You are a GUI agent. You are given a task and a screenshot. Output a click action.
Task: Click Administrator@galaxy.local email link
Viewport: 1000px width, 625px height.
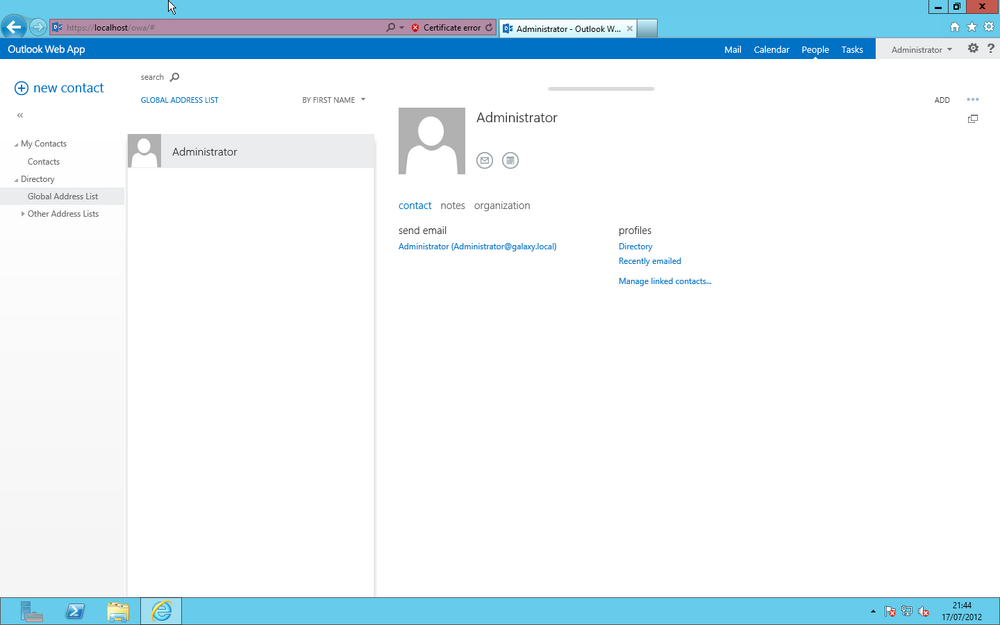[477, 246]
